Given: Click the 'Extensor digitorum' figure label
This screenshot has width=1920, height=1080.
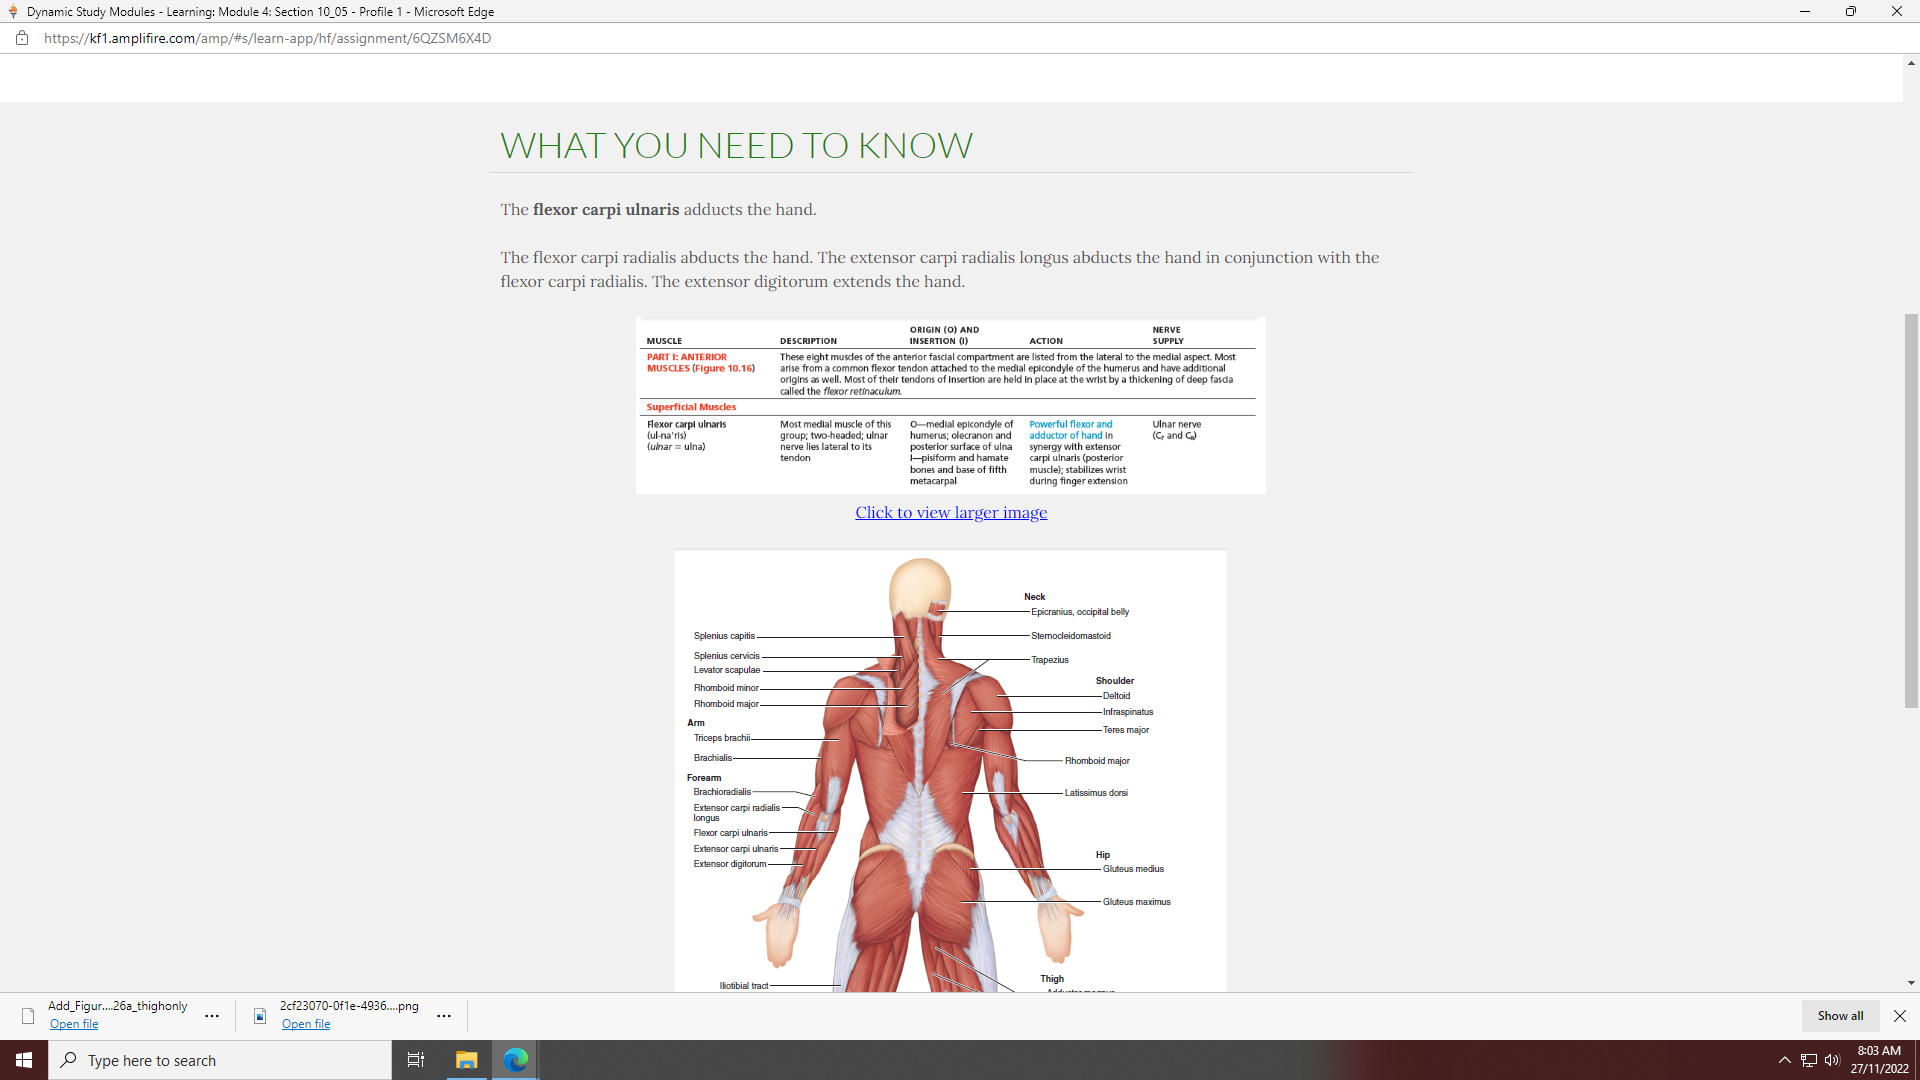Looking at the screenshot, I should (730, 864).
